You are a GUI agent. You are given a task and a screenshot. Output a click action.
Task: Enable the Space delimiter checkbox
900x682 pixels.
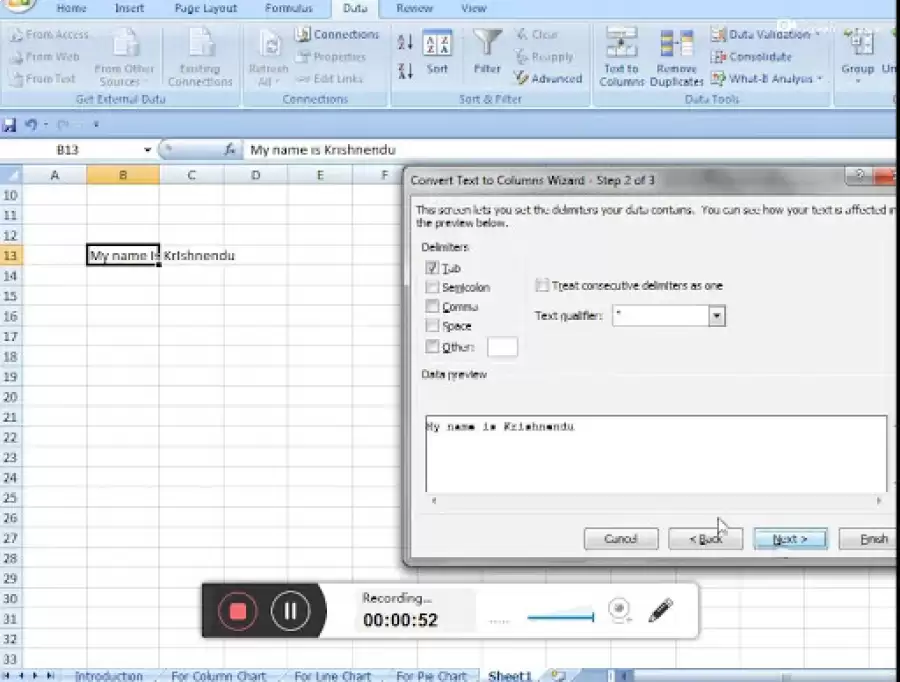[432, 326]
